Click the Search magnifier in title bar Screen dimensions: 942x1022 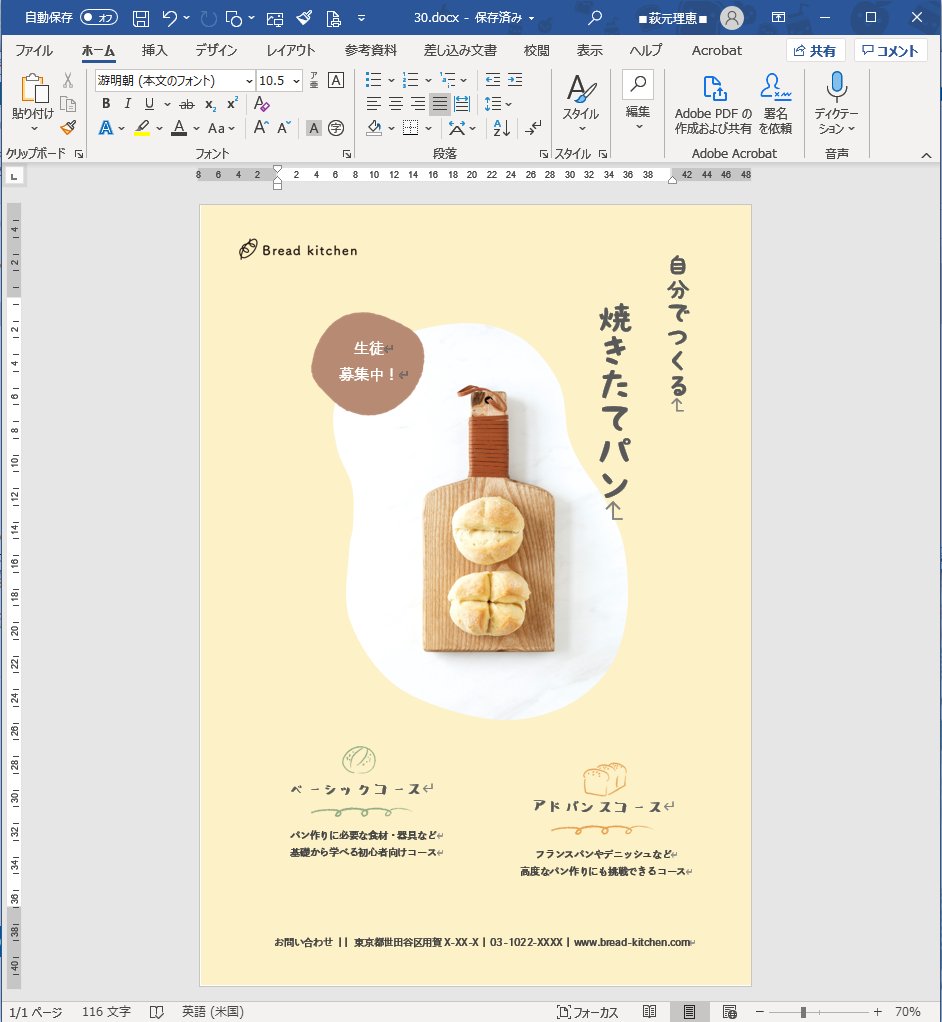pos(595,18)
